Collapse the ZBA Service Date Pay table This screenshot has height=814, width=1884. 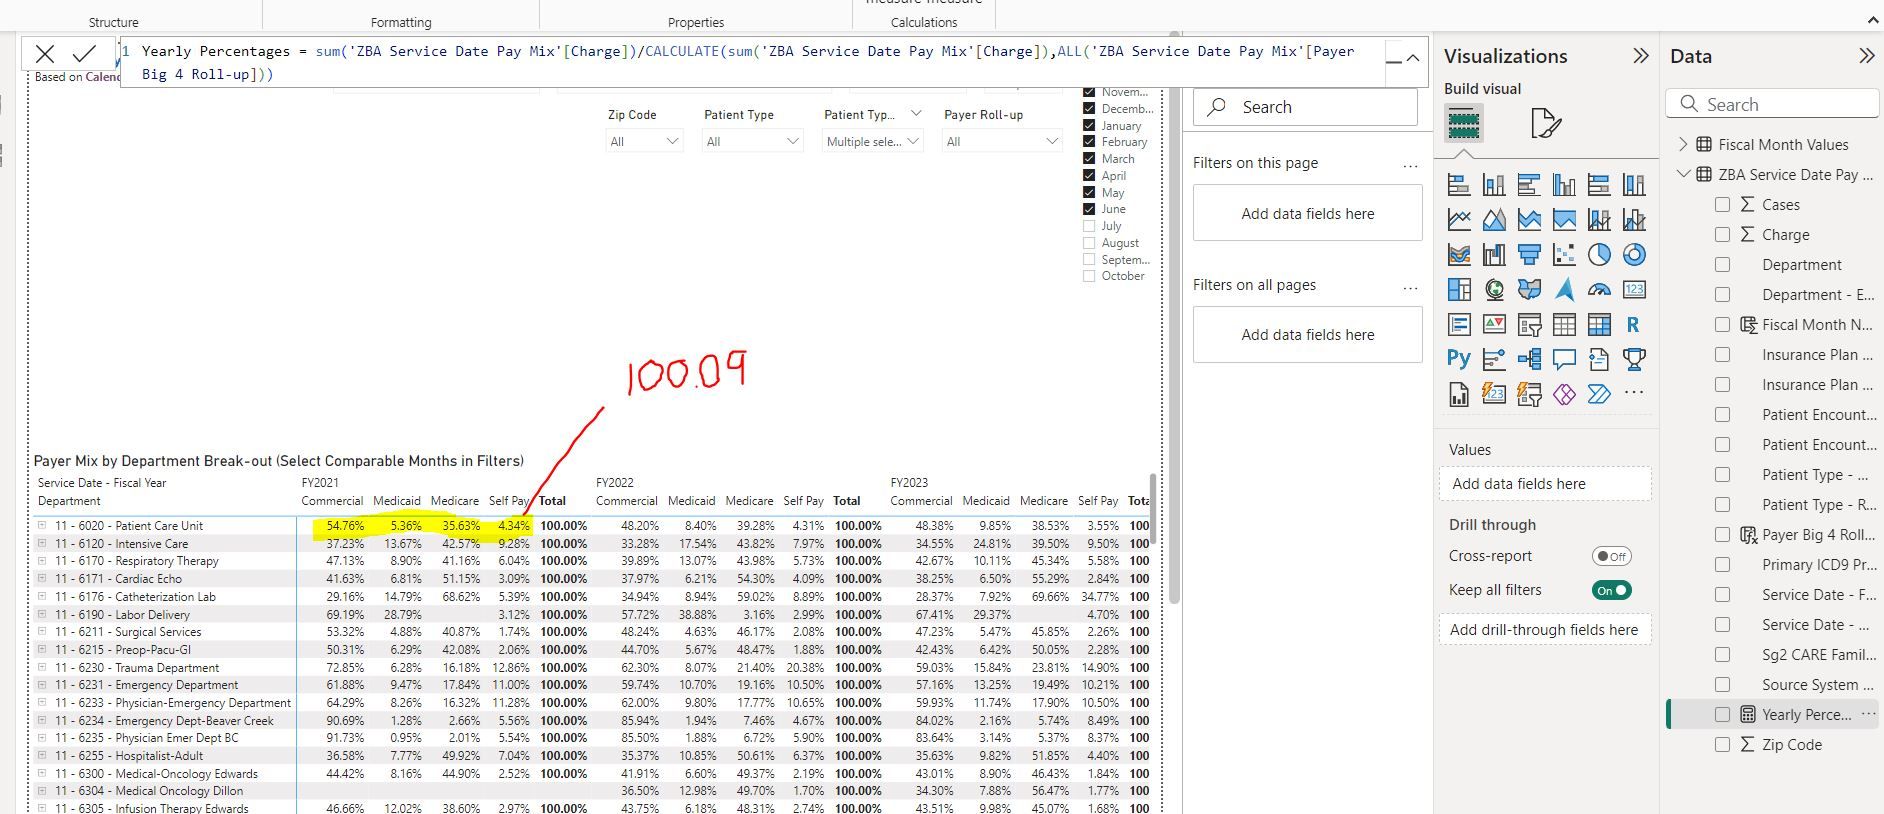click(1683, 174)
